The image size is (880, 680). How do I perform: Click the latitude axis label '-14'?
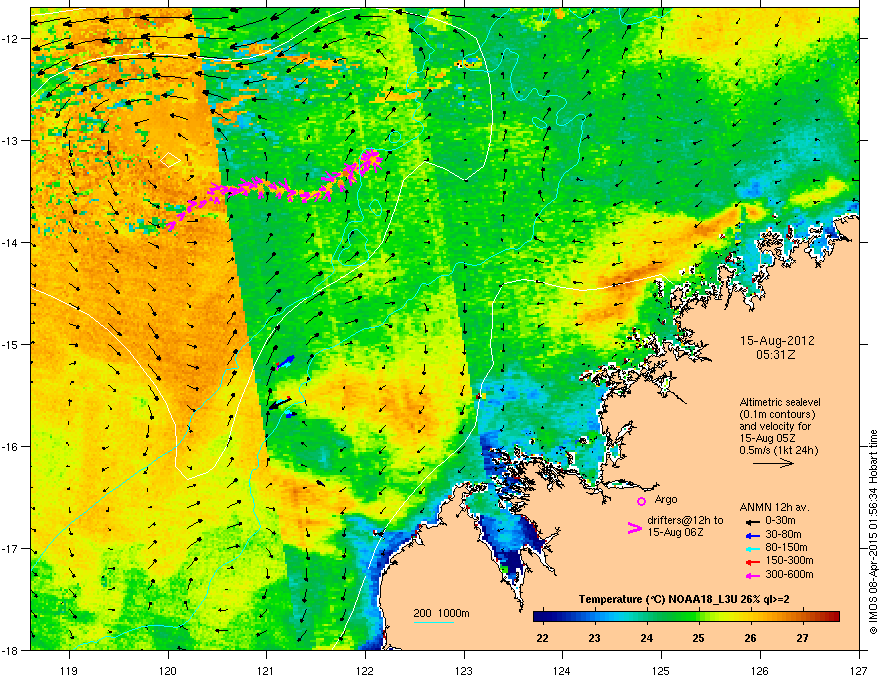tap(11, 242)
